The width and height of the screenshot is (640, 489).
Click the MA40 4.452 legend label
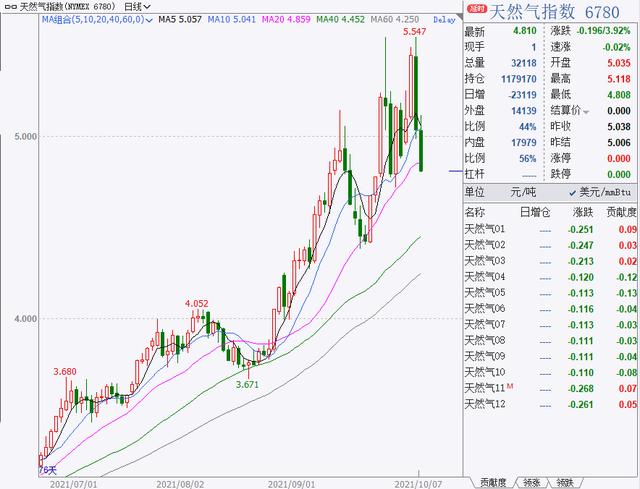point(340,19)
